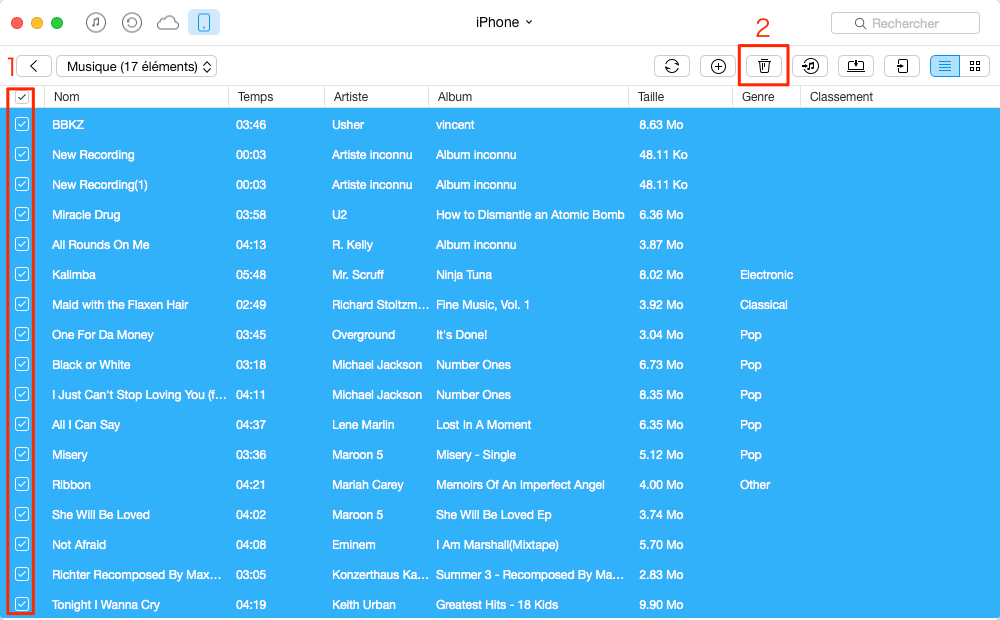This screenshot has width=1000, height=620.
Task: Click album Lost In A Moment
Action: pos(483,425)
